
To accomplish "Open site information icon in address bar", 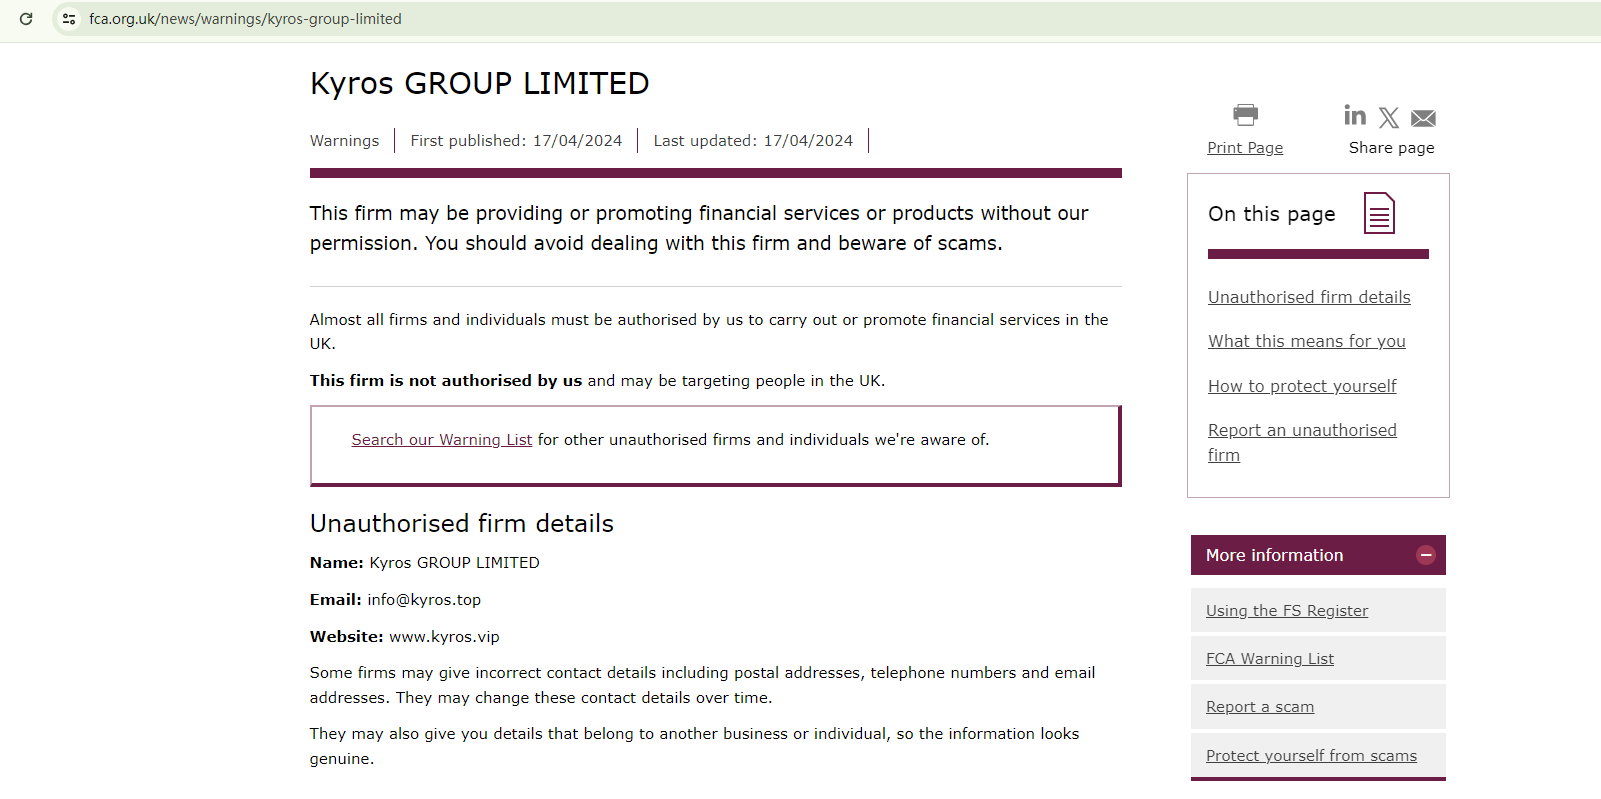I will pos(68,19).
